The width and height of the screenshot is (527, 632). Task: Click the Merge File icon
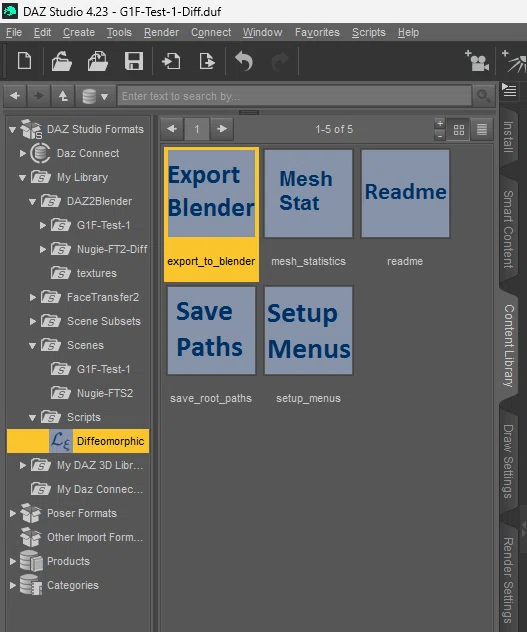coord(98,61)
